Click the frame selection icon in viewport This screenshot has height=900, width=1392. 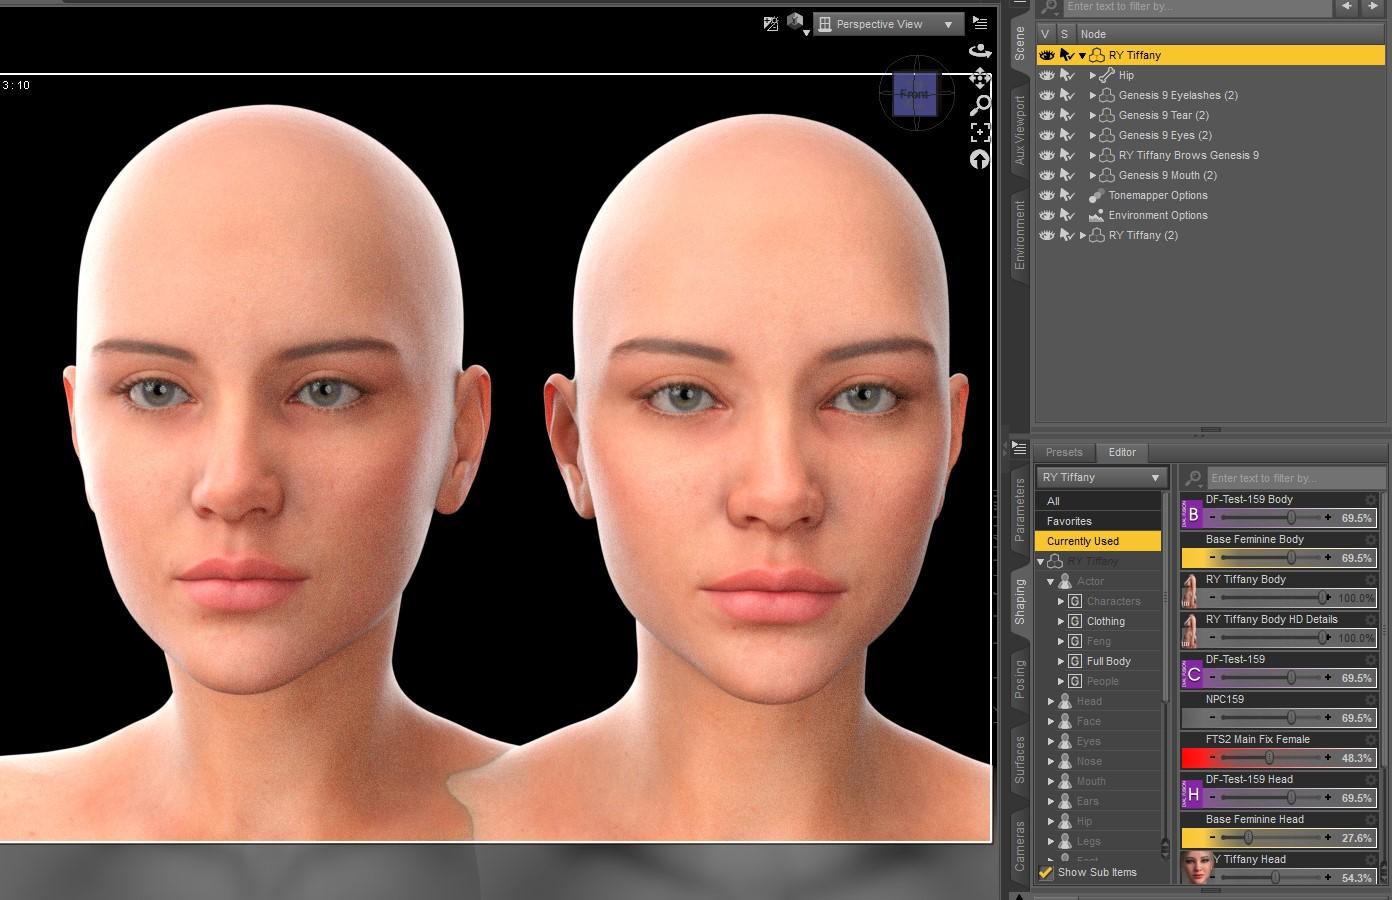[x=980, y=132]
